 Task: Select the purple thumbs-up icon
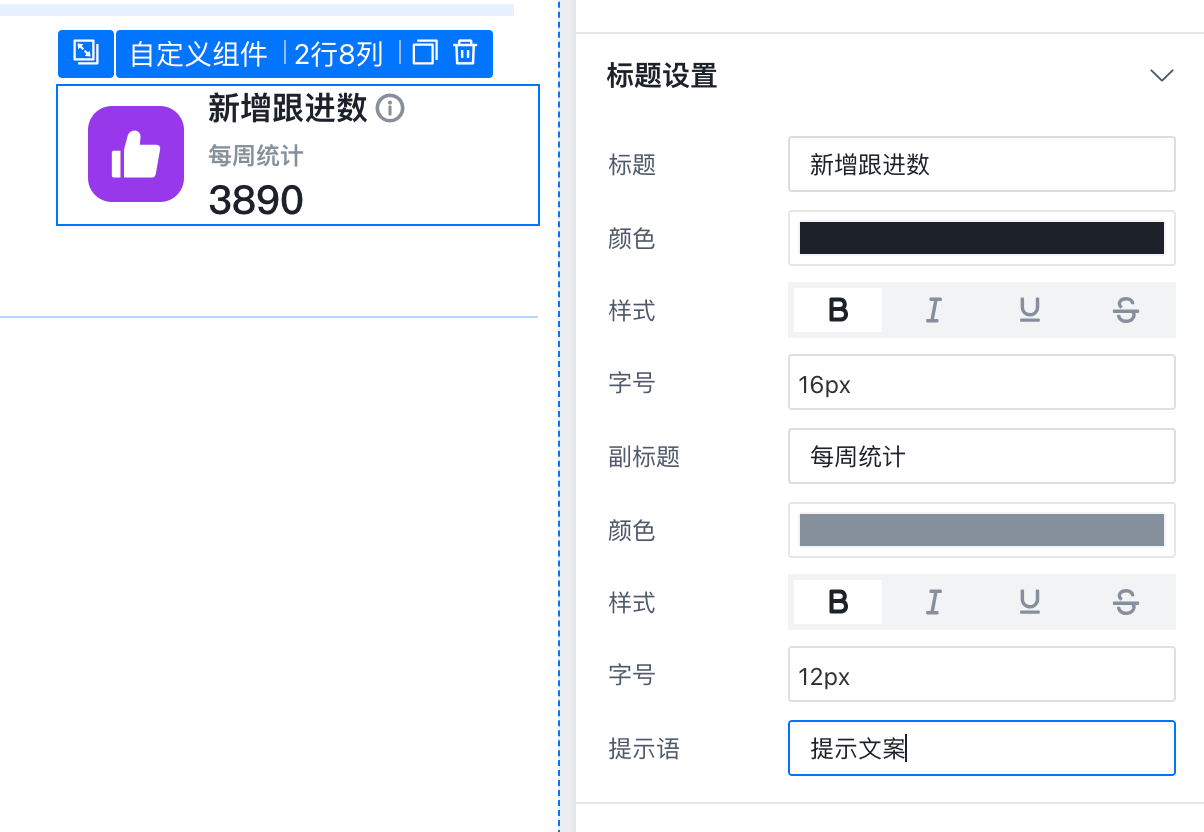click(136, 154)
